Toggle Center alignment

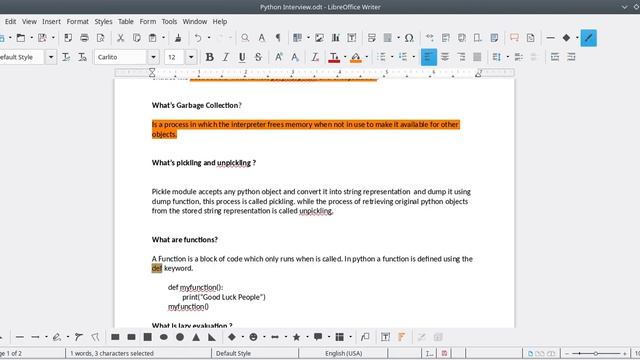pos(445,57)
